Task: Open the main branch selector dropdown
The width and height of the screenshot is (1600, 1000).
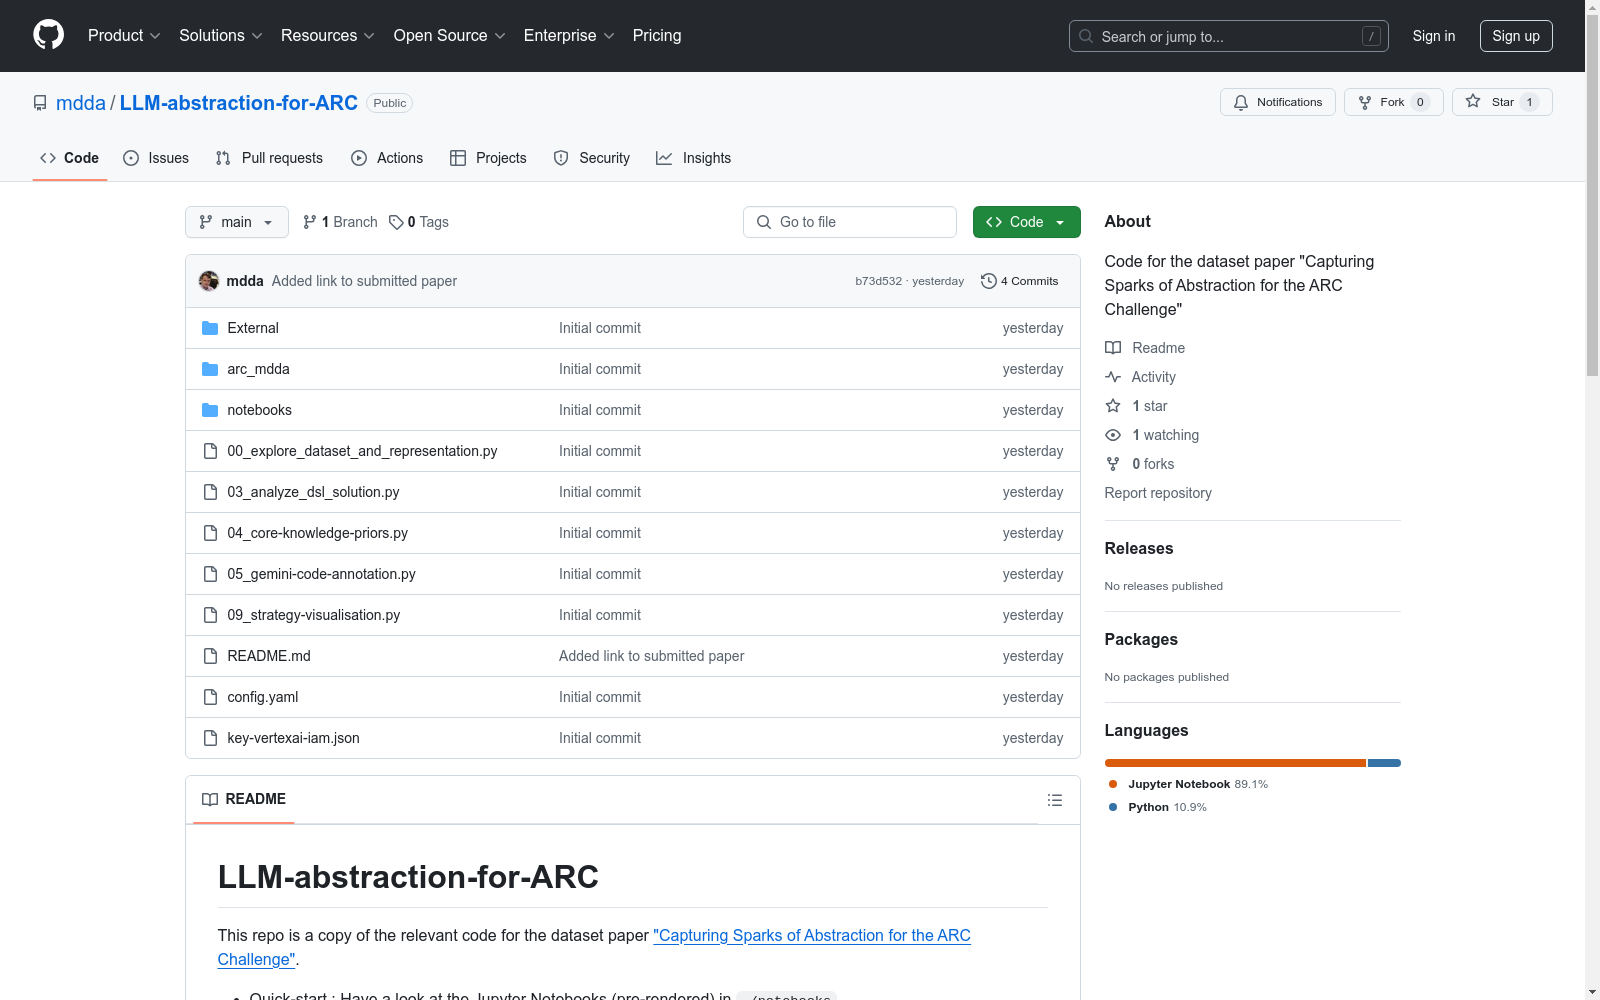Action: click(x=237, y=222)
